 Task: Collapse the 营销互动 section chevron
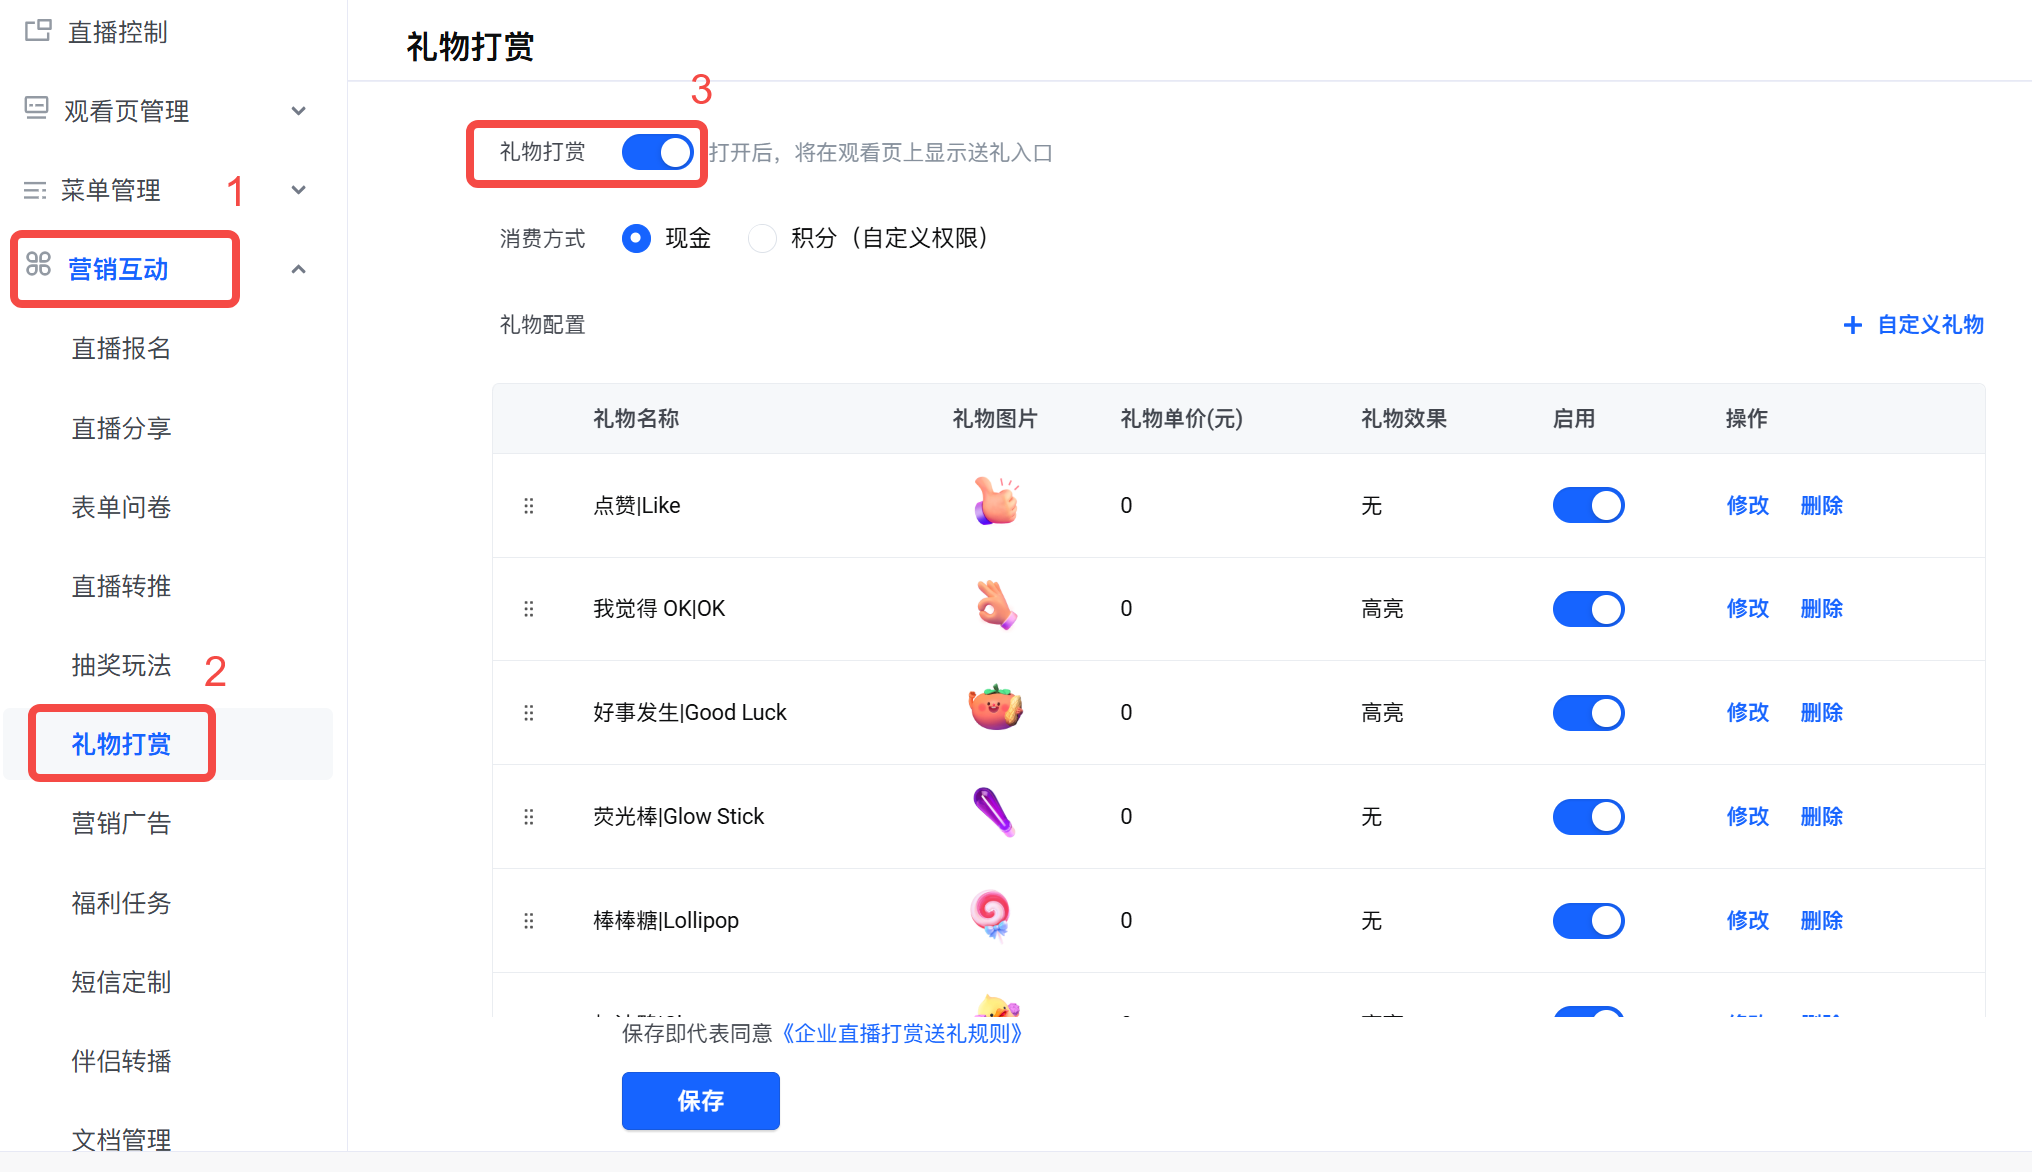pos(298,269)
